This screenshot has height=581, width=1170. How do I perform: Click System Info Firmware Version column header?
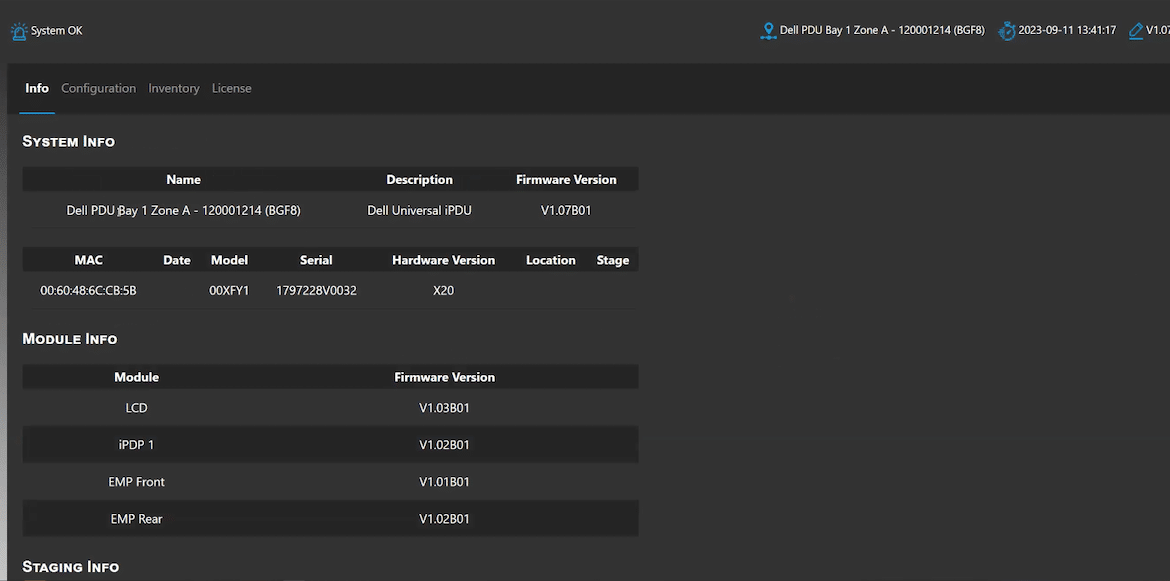coord(566,180)
